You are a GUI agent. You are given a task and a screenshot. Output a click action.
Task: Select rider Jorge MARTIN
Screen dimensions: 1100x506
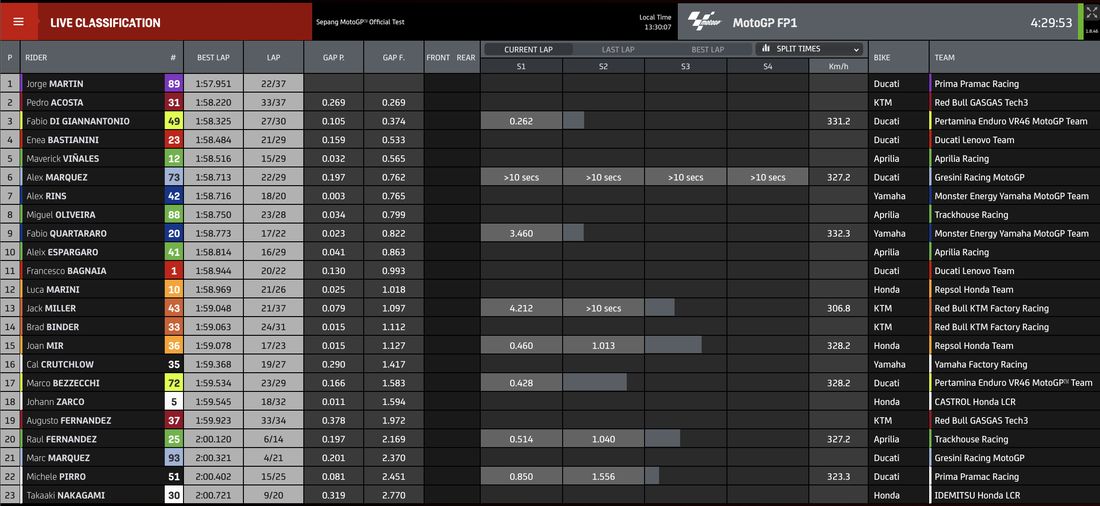(x=55, y=84)
